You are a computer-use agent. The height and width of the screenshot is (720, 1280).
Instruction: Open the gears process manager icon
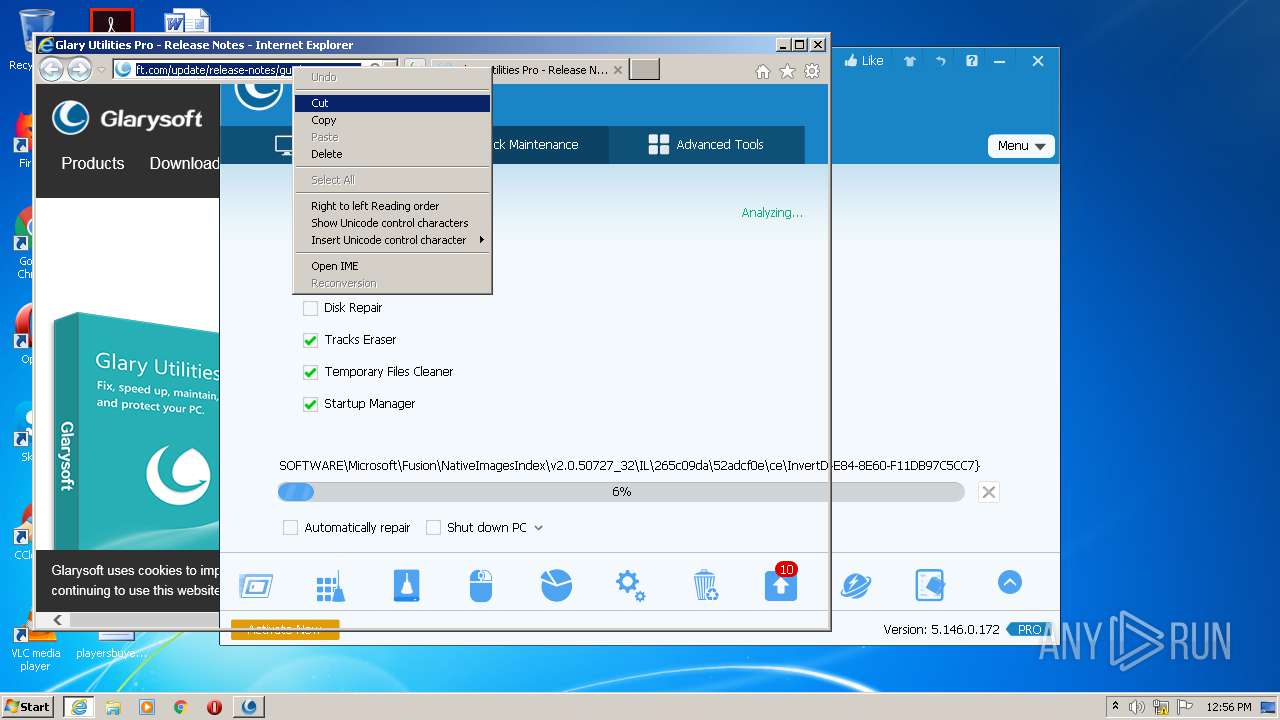[630, 586]
